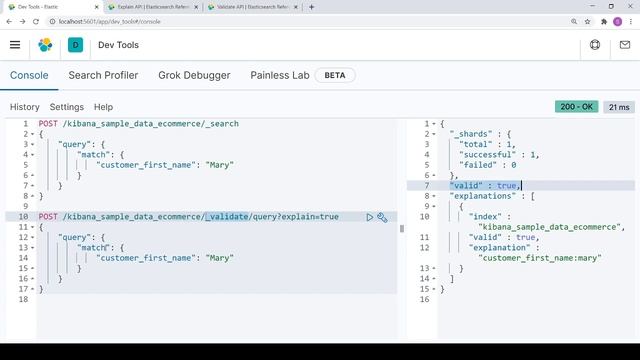Open the space selector D avatar
The image size is (640, 360).
pyautogui.click(x=76, y=45)
